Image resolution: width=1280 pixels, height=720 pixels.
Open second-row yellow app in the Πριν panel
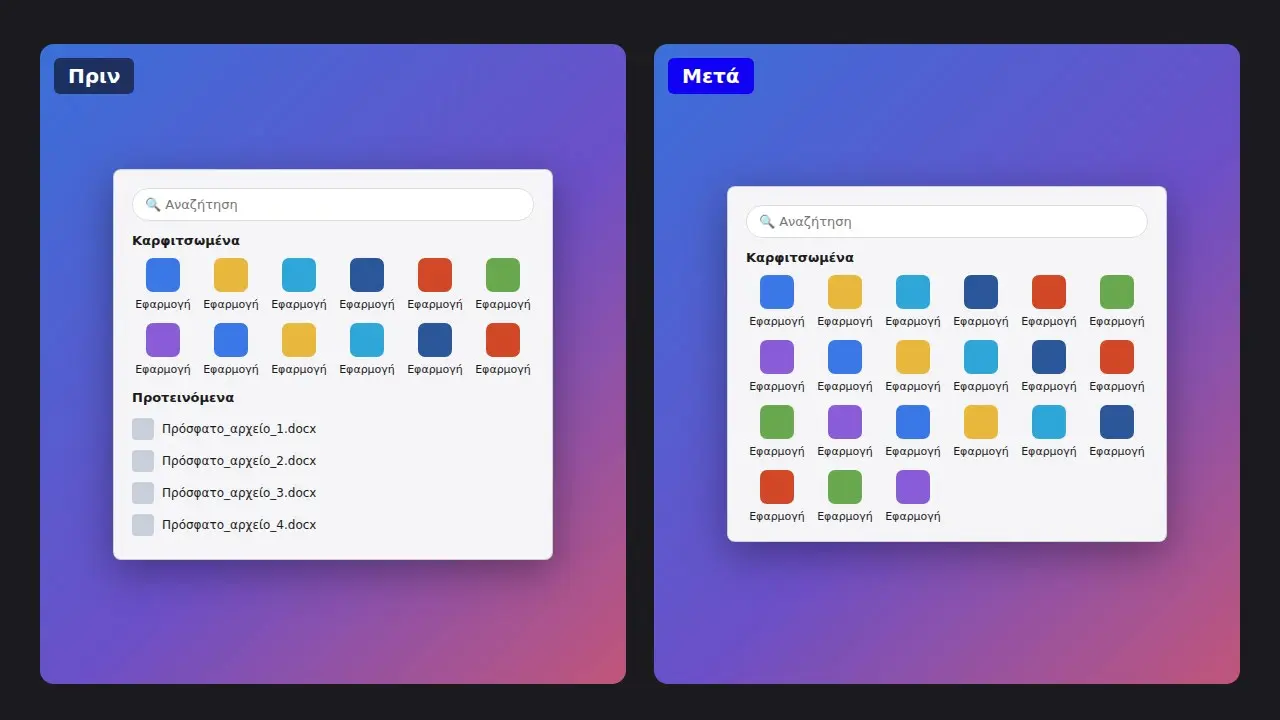[x=299, y=340]
